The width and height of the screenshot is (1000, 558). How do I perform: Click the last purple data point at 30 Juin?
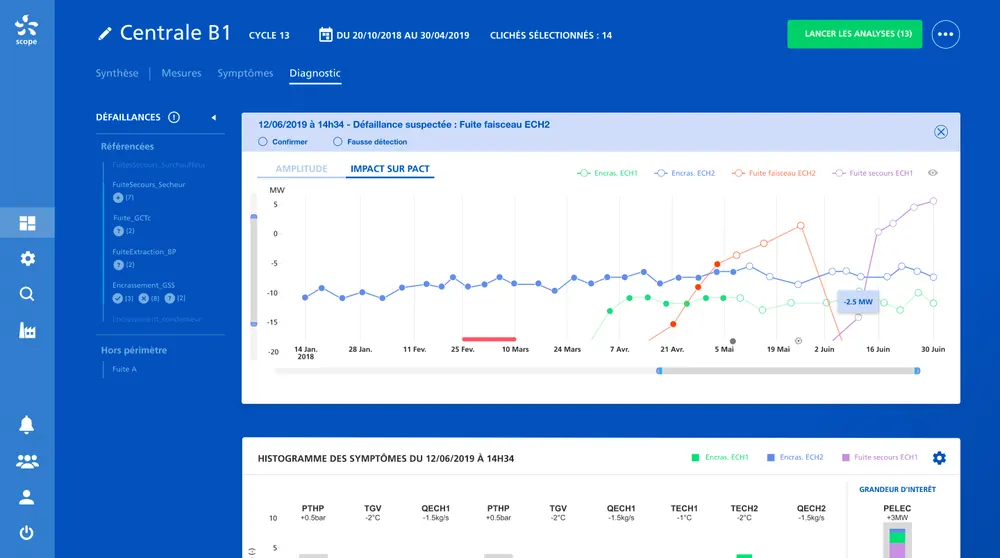pos(934,201)
